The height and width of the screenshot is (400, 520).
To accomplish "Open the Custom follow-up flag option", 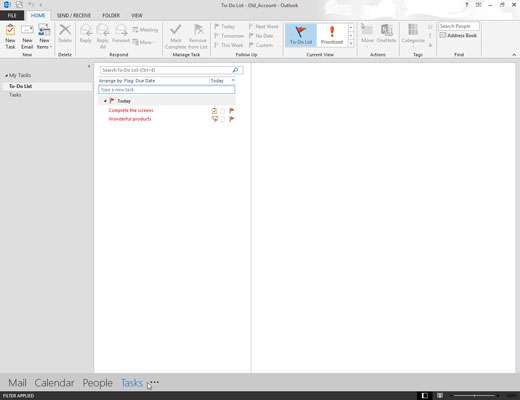I will (x=261, y=45).
